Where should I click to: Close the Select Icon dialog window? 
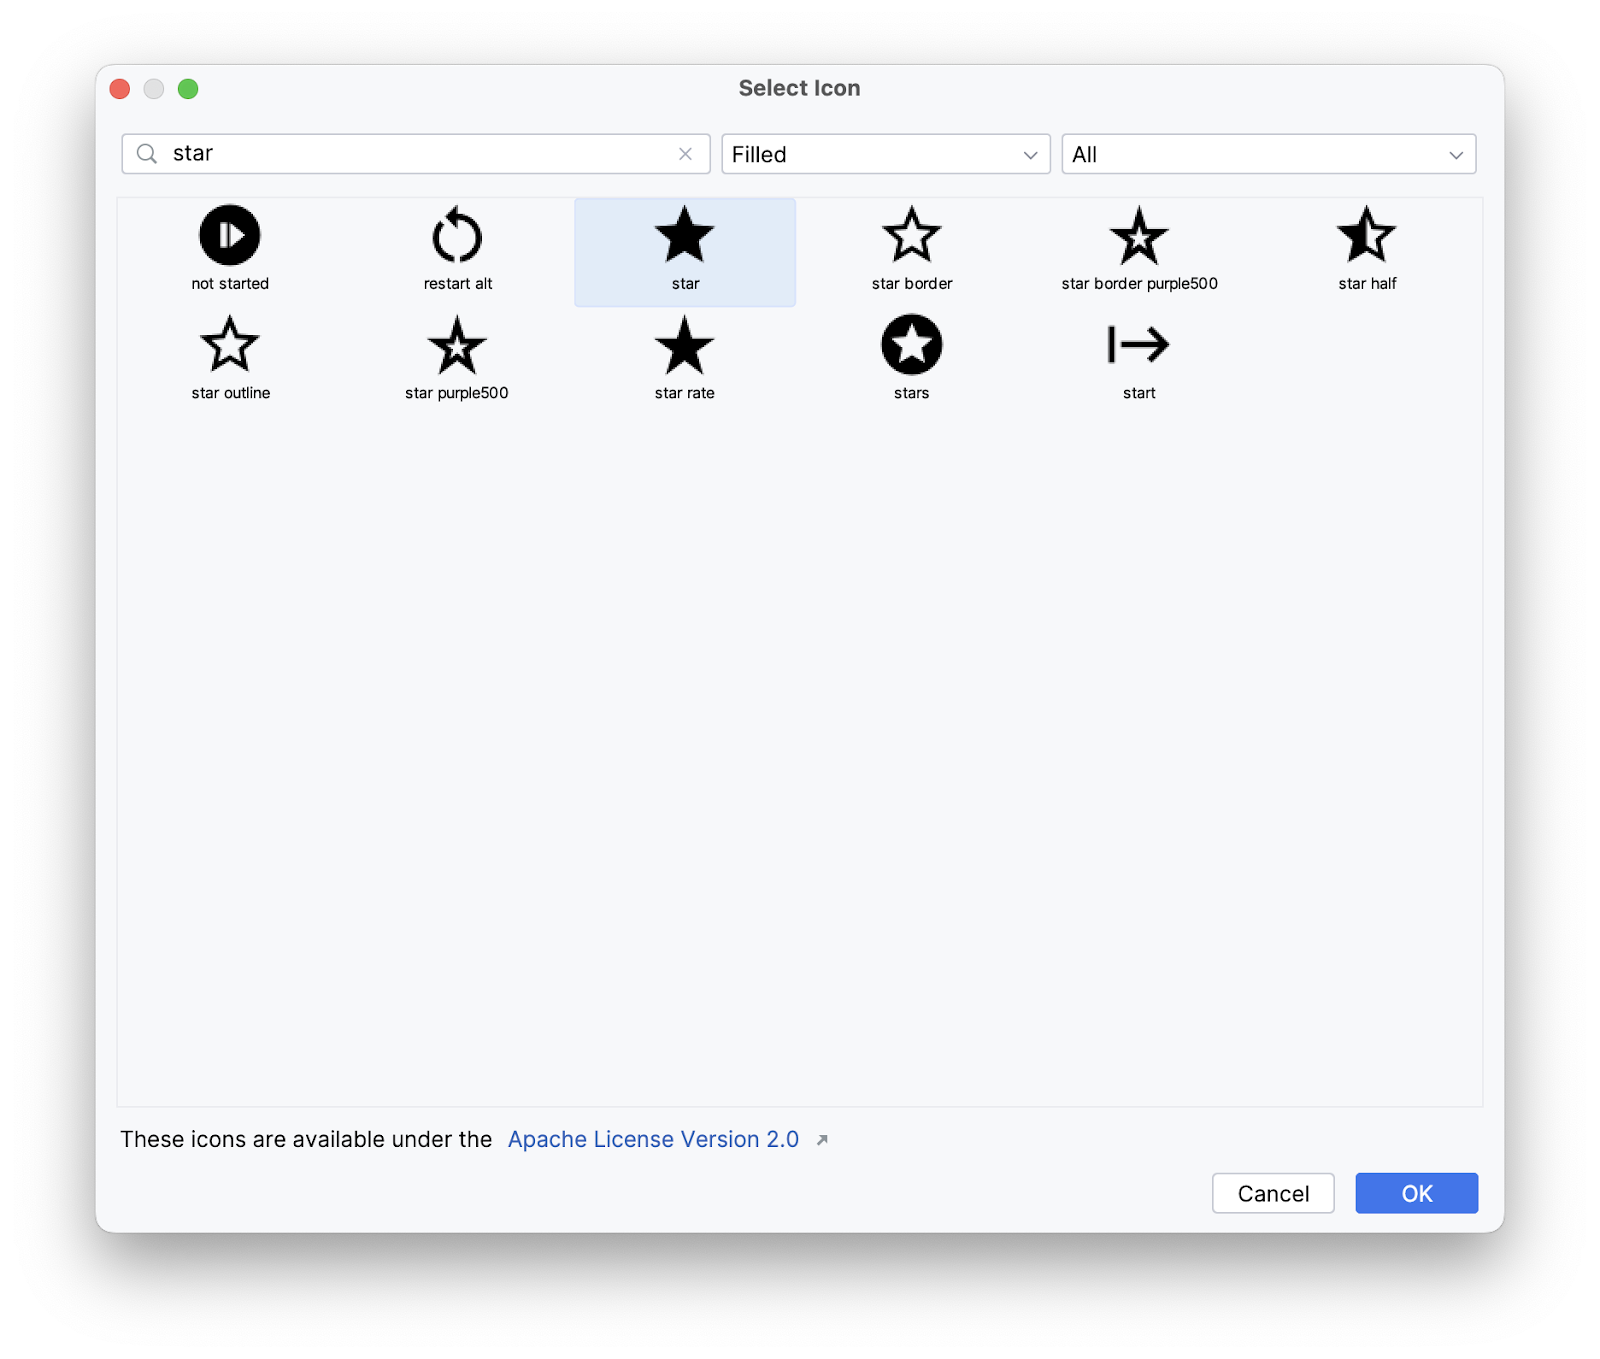120,89
